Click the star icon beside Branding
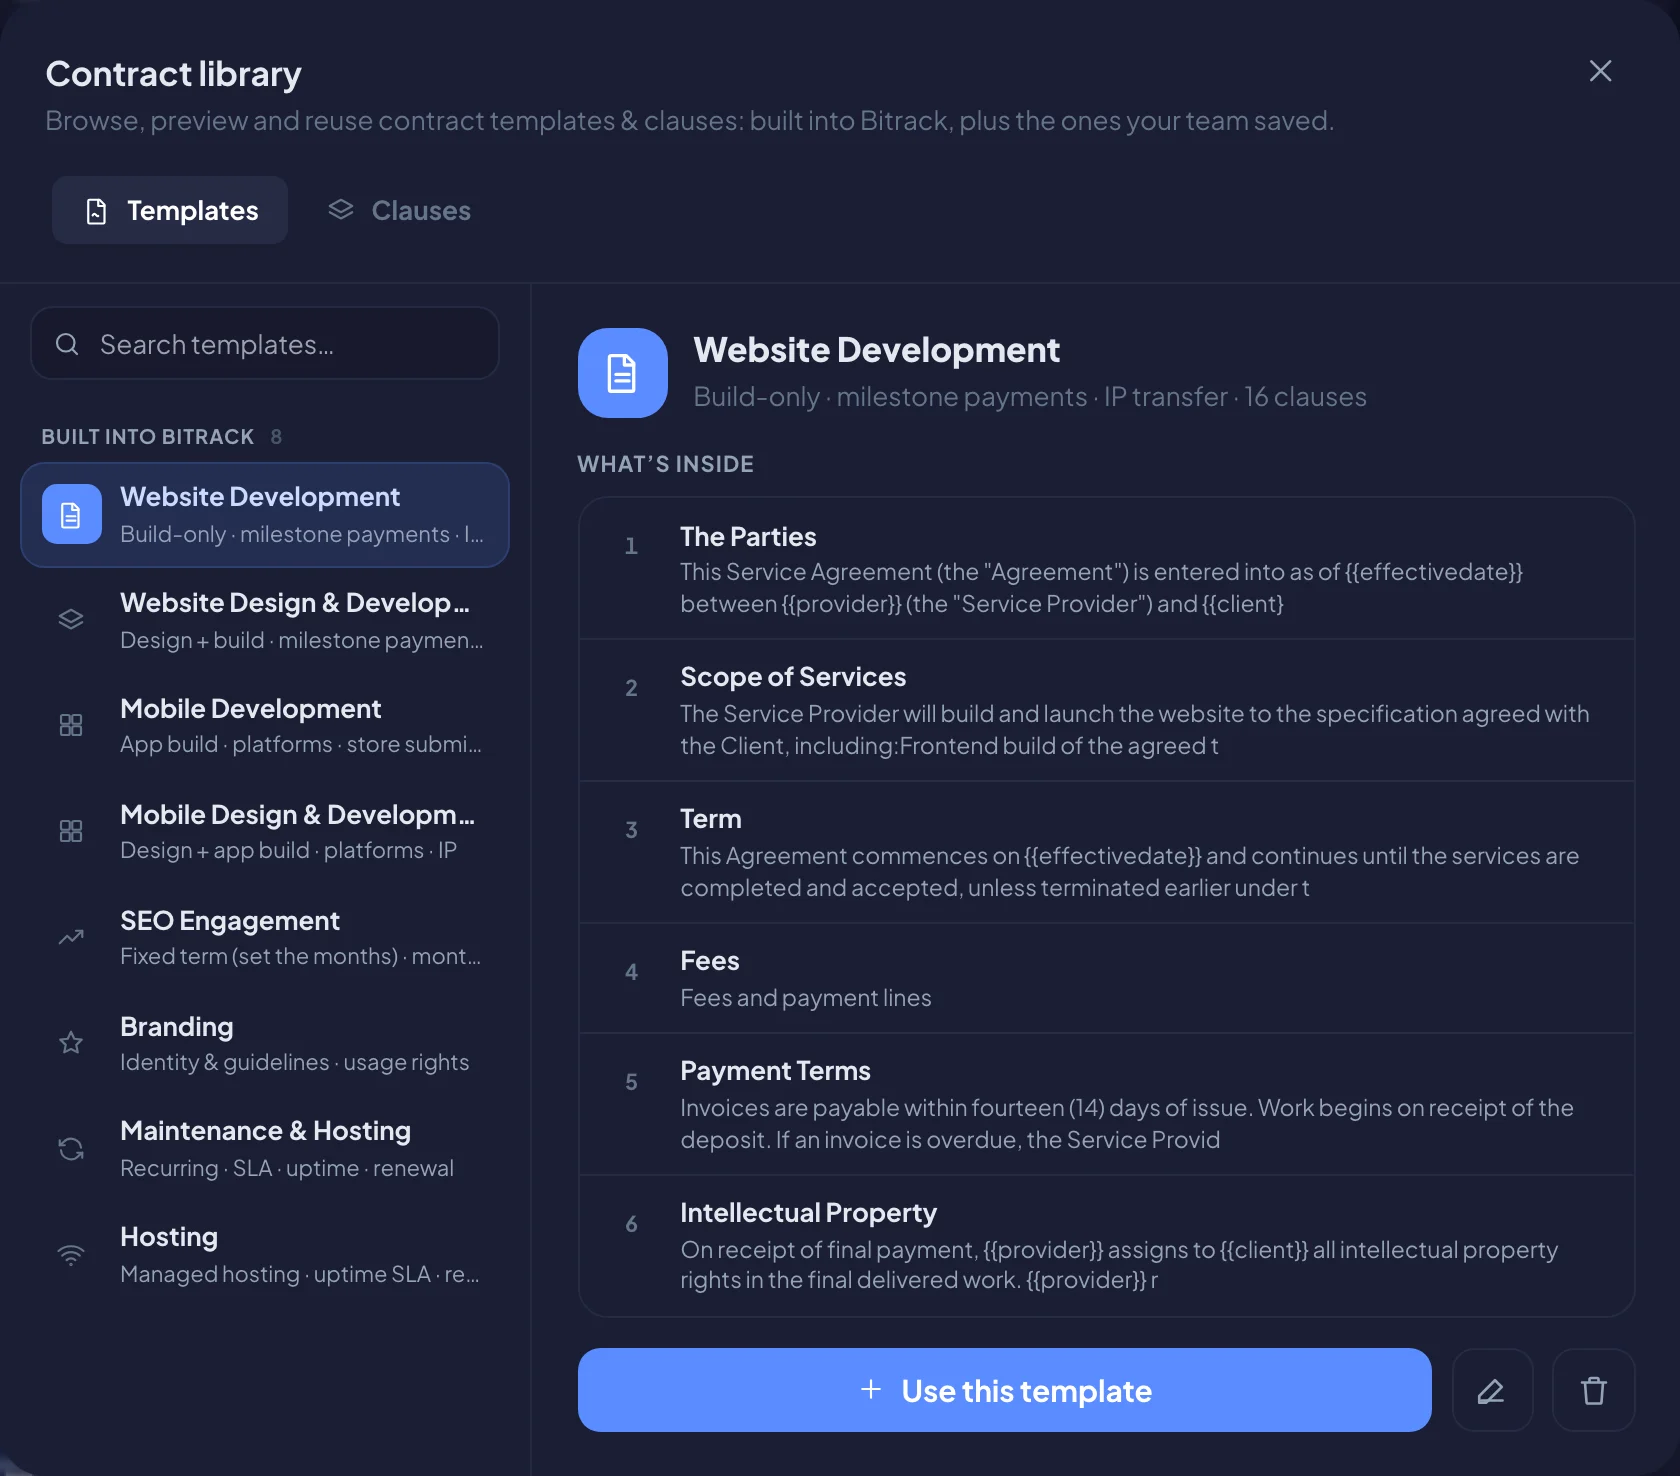The image size is (1680, 1476). [x=71, y=1043]
